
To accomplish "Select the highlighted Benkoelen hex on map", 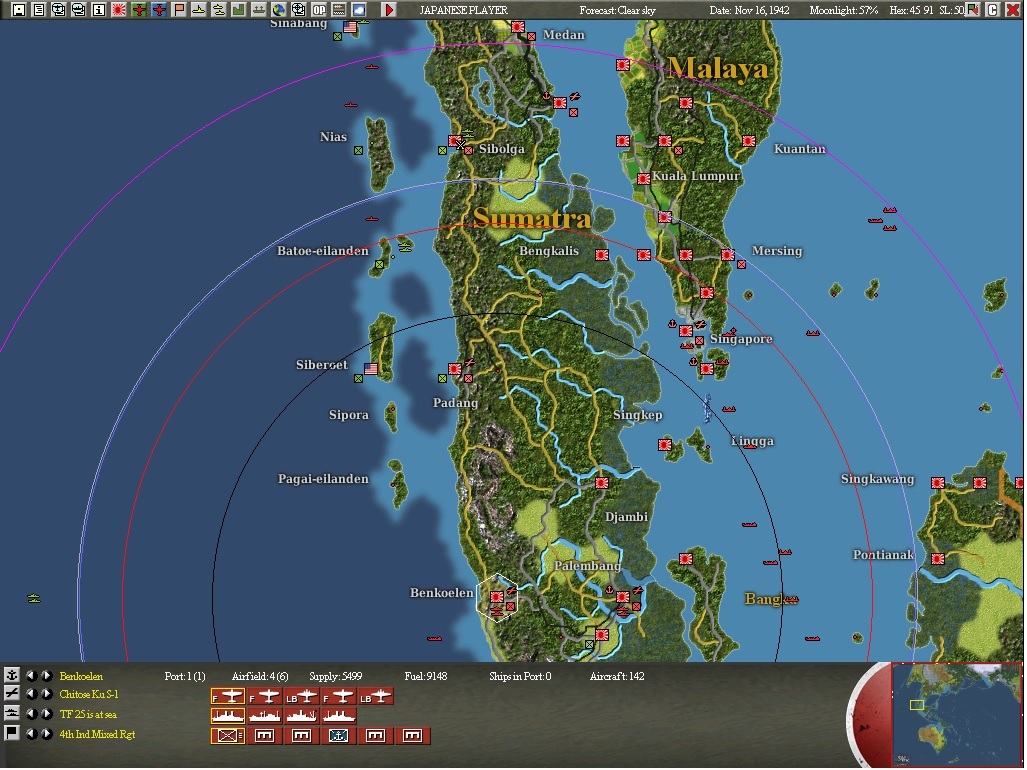I will coord(497,597).
